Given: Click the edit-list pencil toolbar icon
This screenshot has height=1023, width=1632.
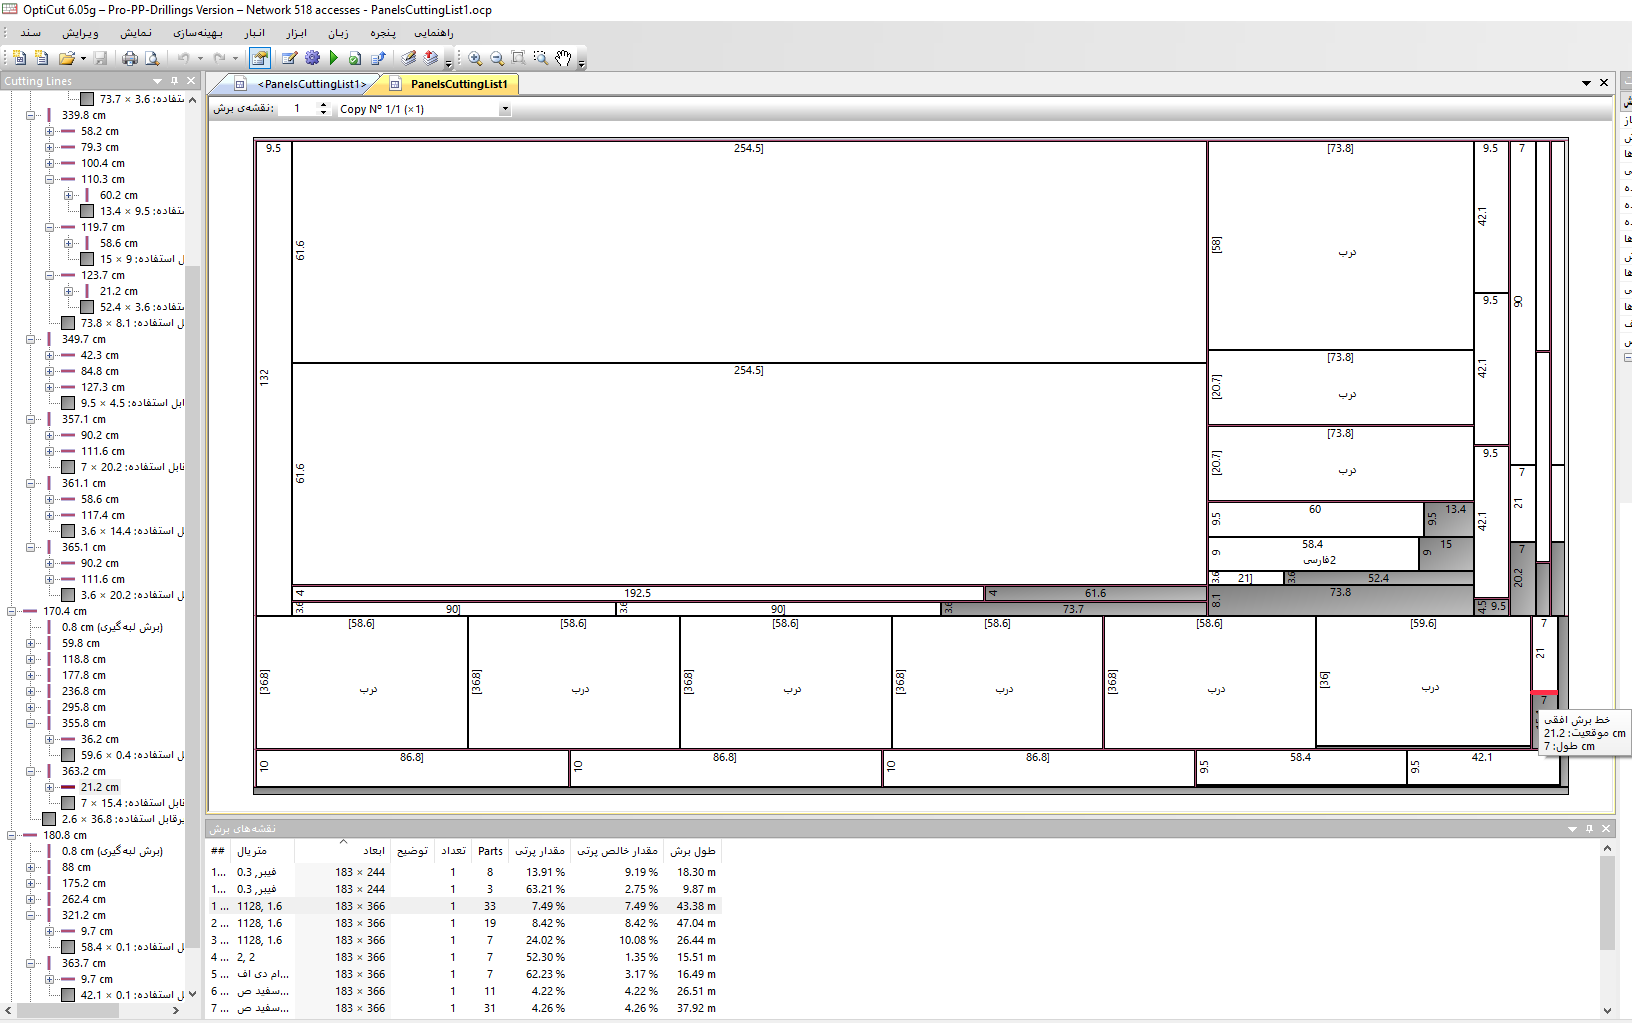Looking at the screenshot, I should pos(290,58).
